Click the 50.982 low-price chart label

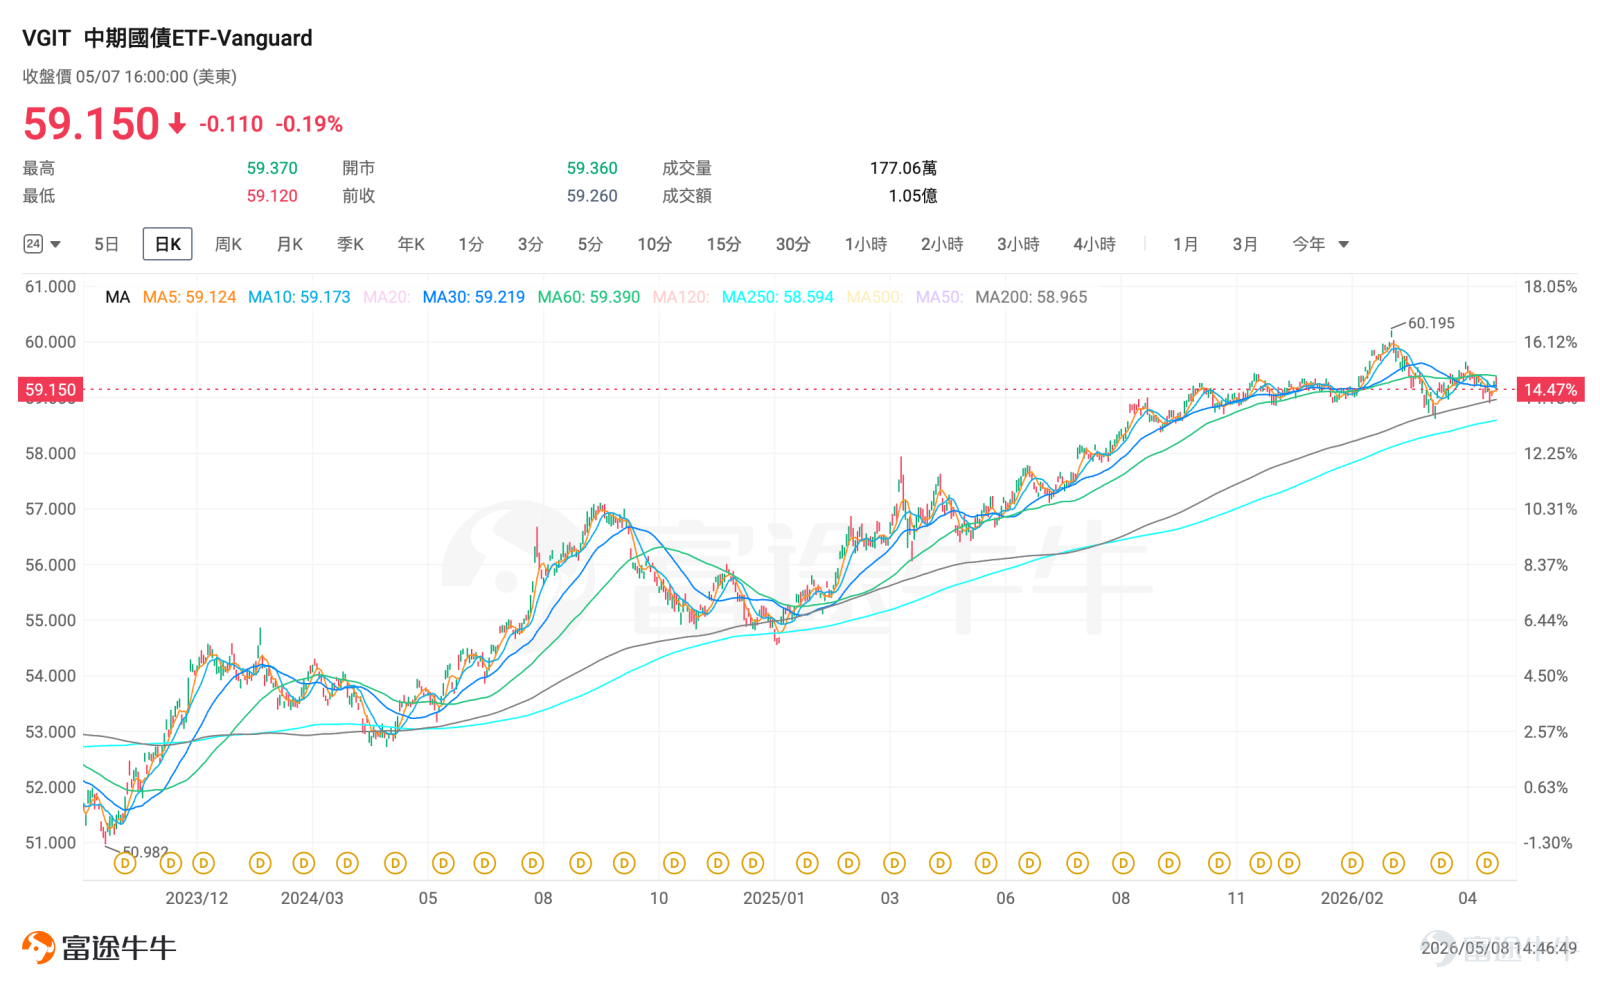[145, 852]
